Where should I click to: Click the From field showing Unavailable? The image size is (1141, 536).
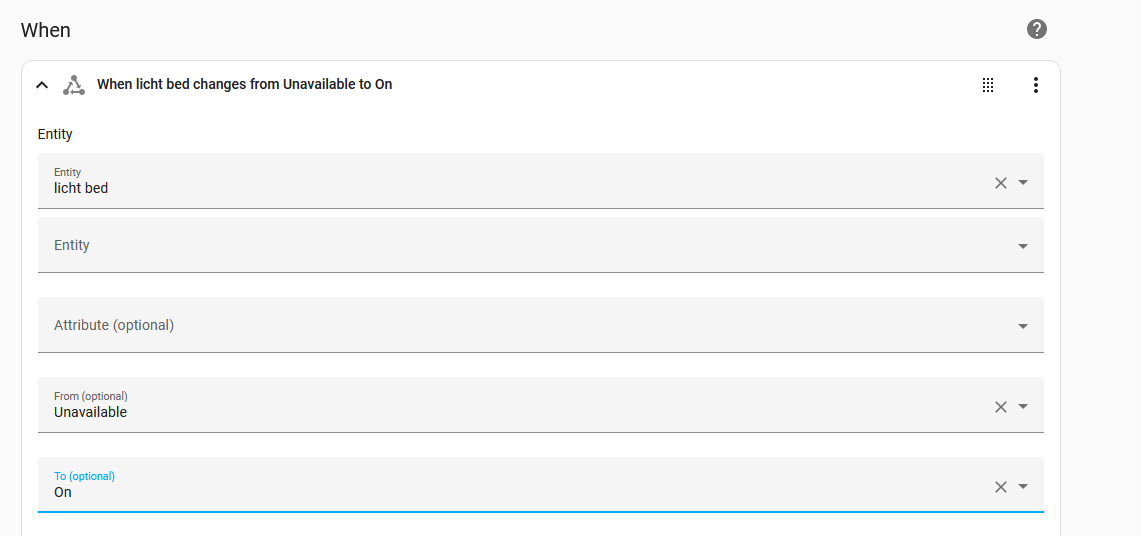tap(500, 406)
